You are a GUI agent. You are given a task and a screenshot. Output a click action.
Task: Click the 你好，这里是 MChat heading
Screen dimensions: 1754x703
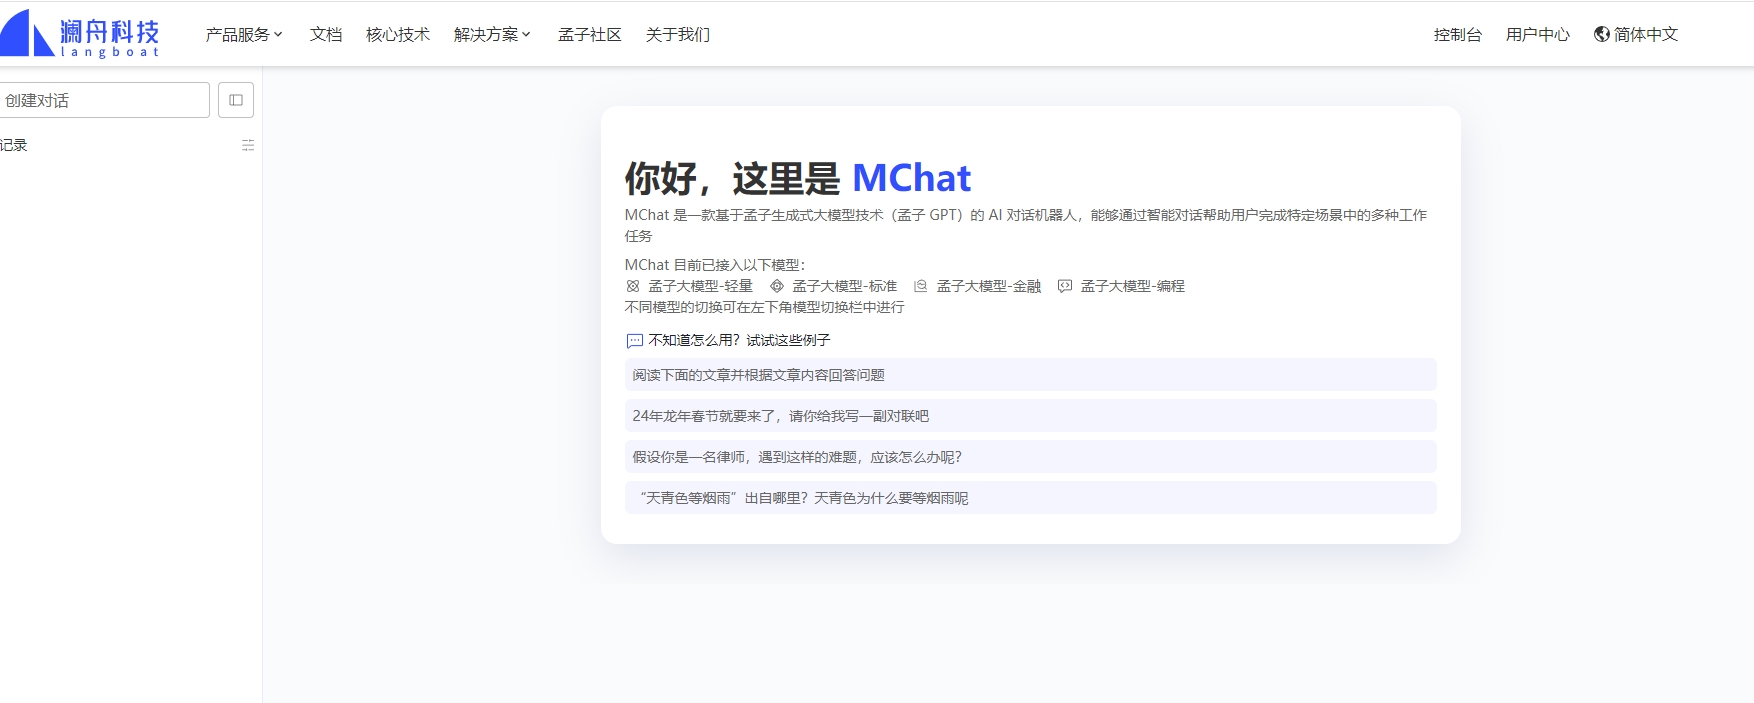pyautogui.click(x=798, y=178)
